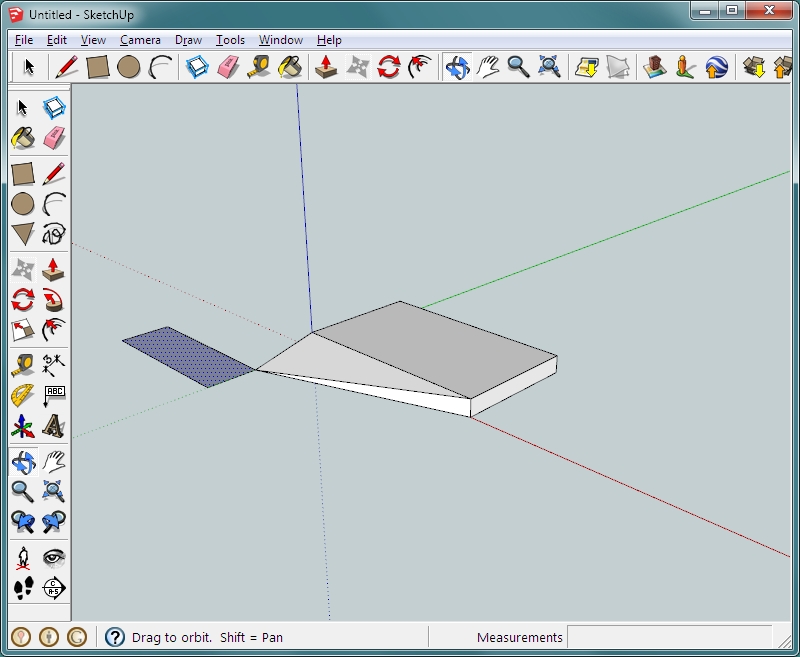The height and width of the screenshot is (657, 800).
Task: Select the Pan hand tool in top toolbar
Action: (x=488, y=67)
